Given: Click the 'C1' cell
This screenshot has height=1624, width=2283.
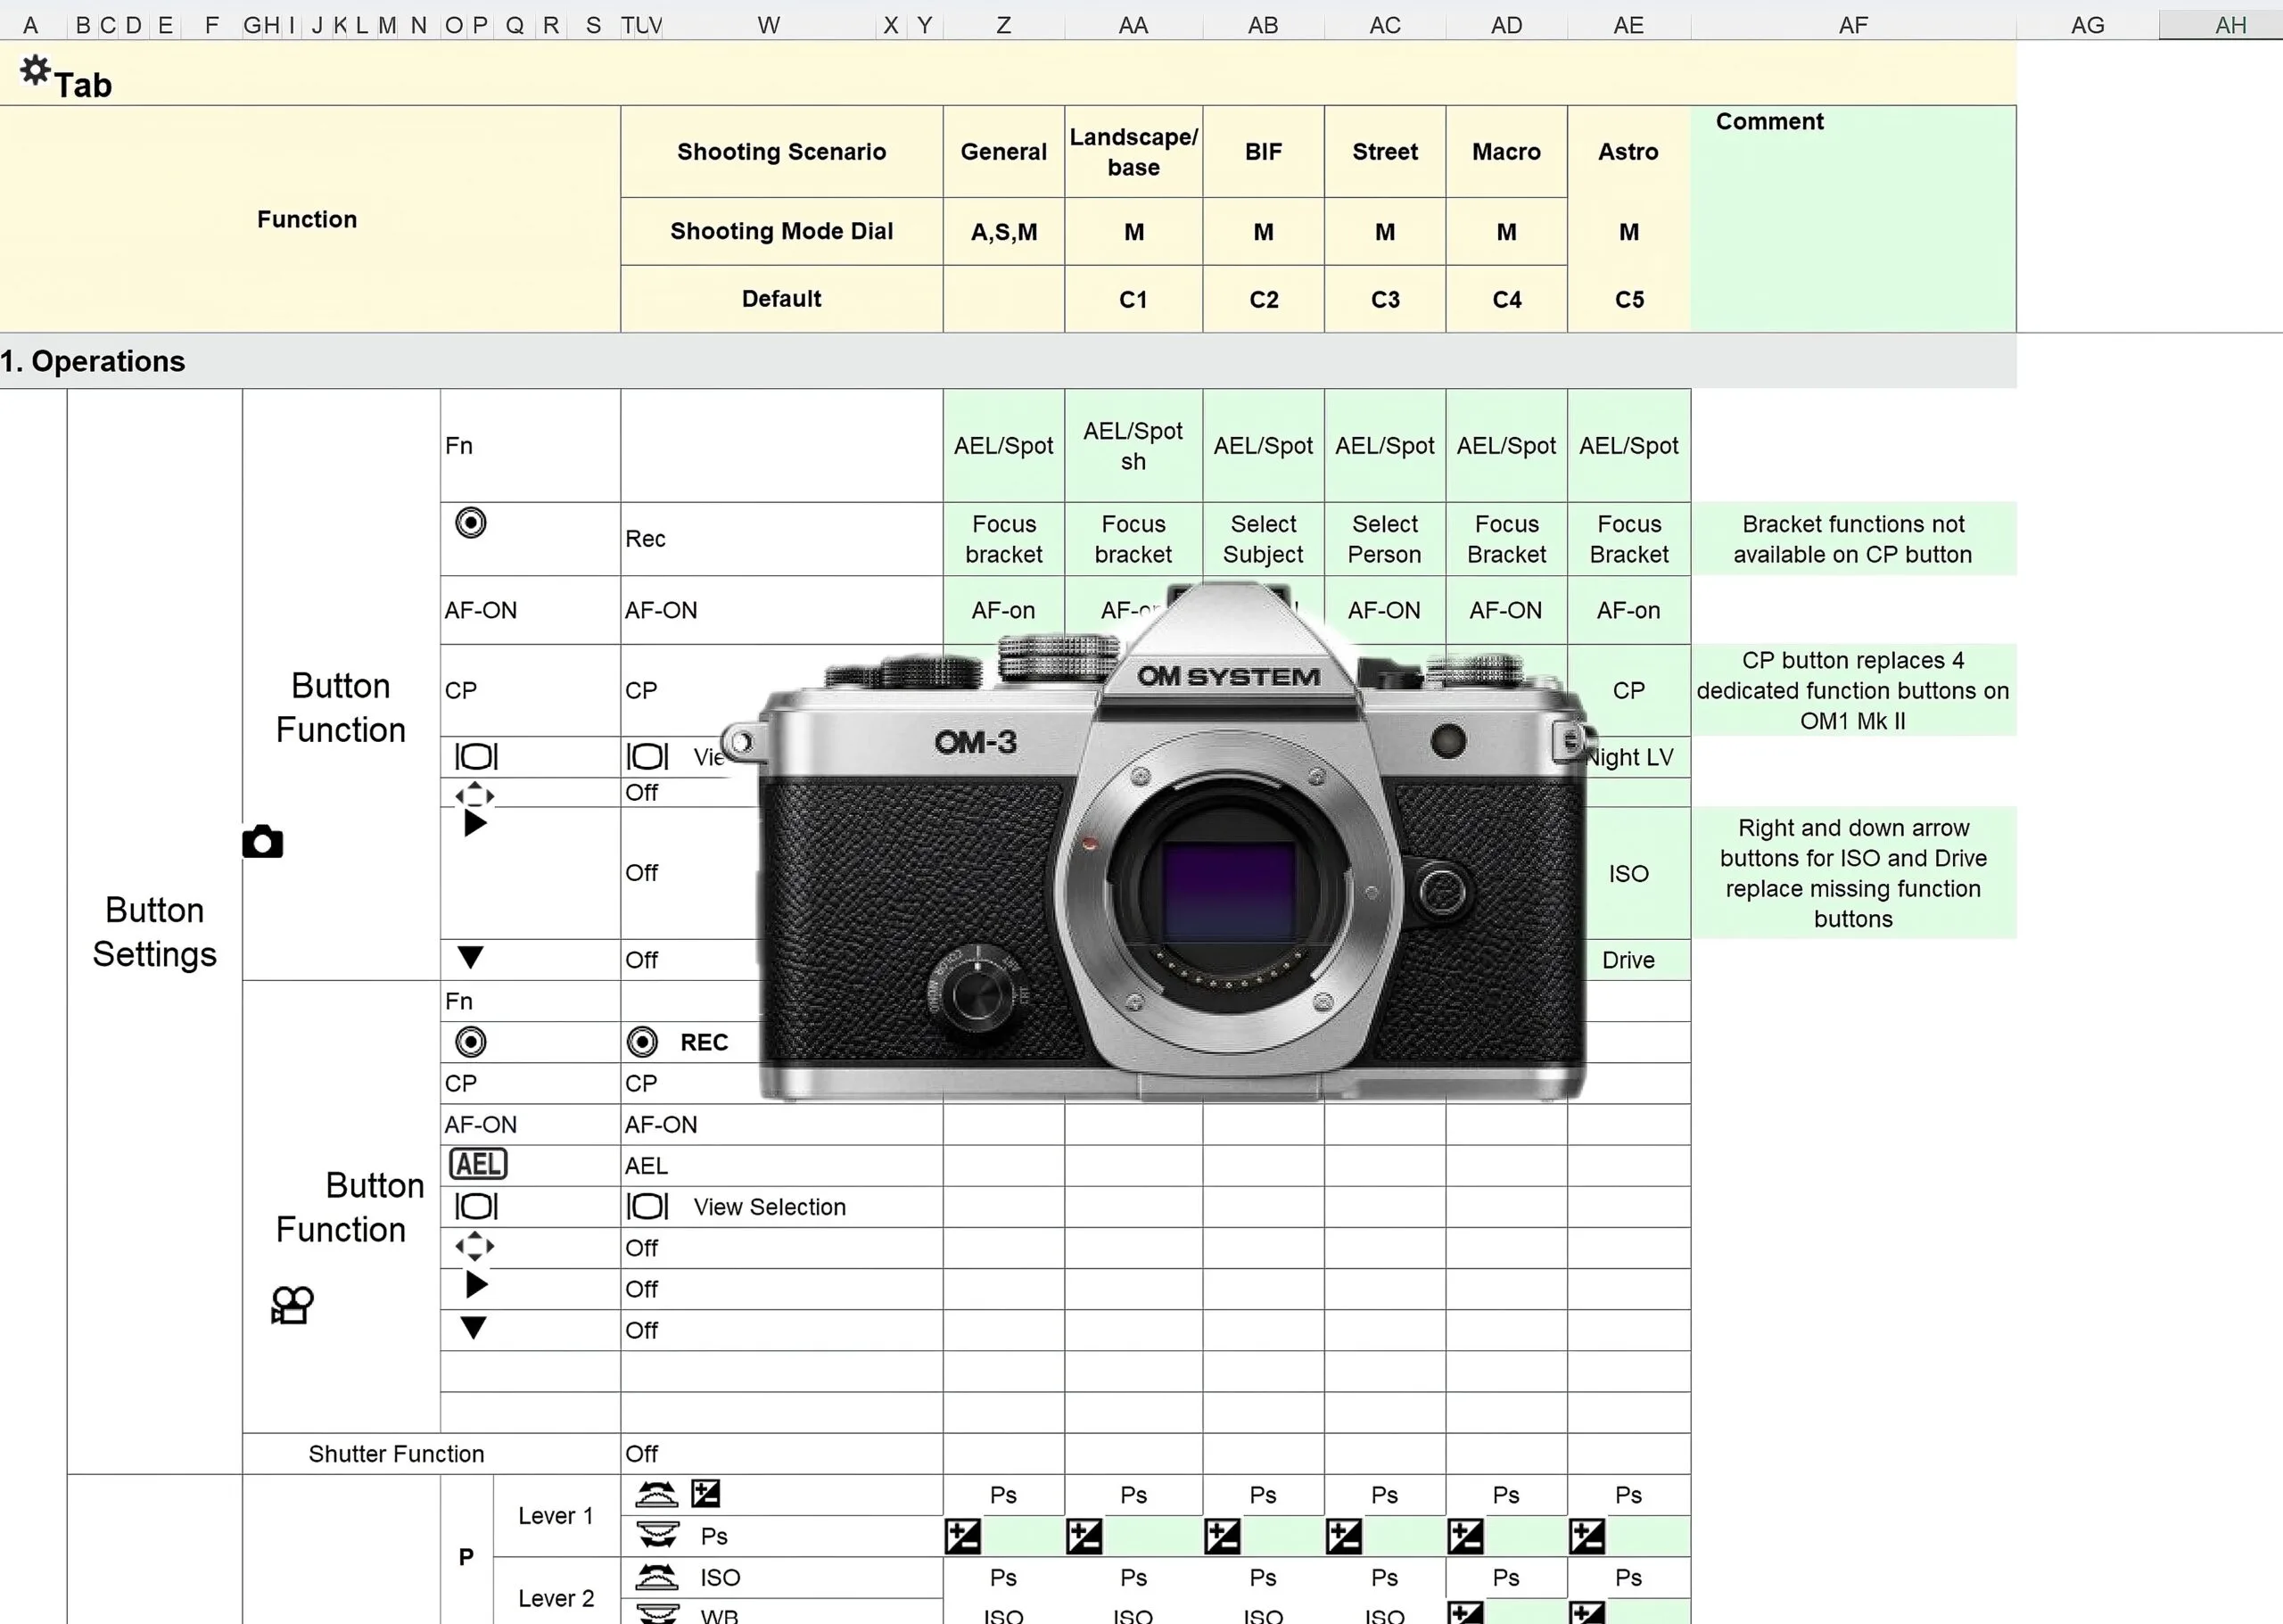Looking at the screenshot, I should coord(1134,299).
